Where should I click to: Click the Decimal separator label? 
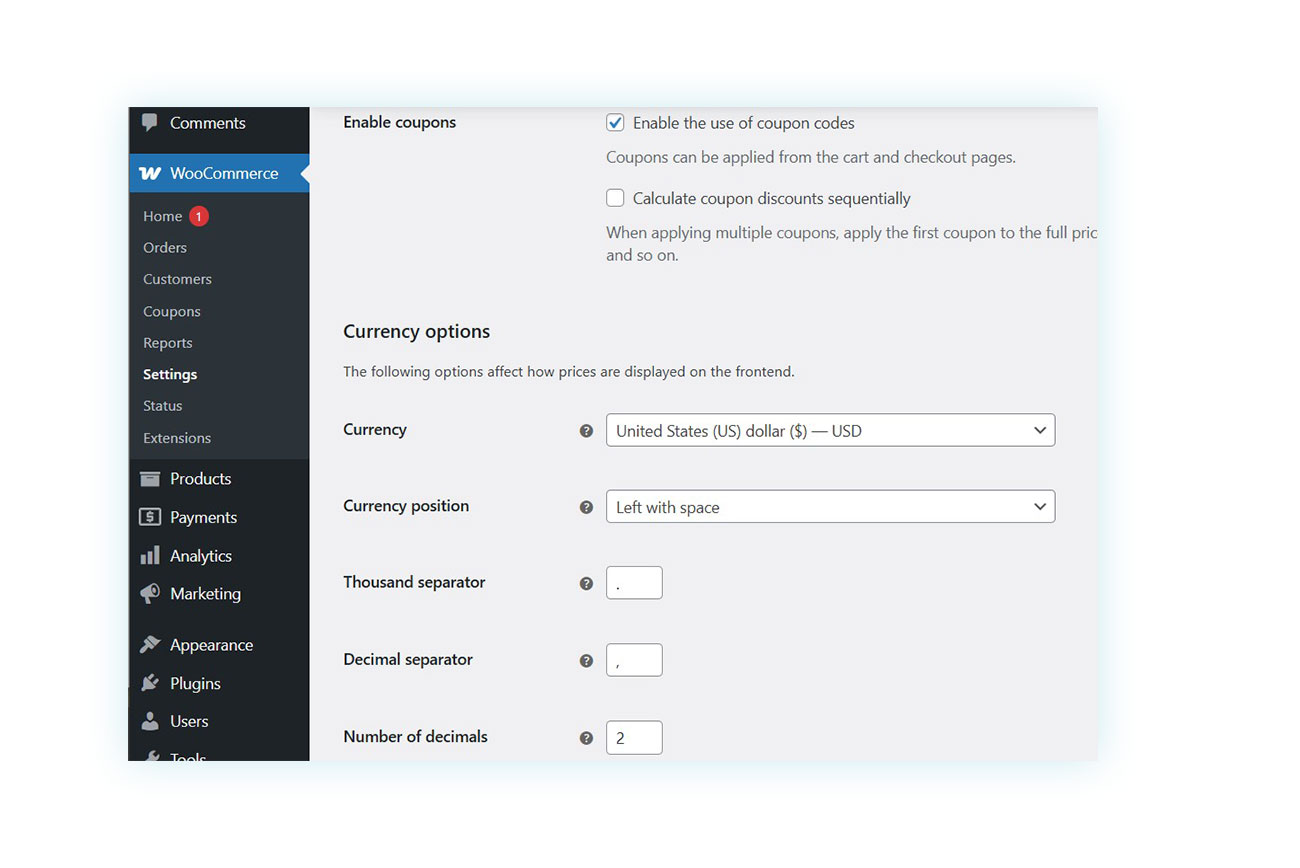[x=408, y=659]
